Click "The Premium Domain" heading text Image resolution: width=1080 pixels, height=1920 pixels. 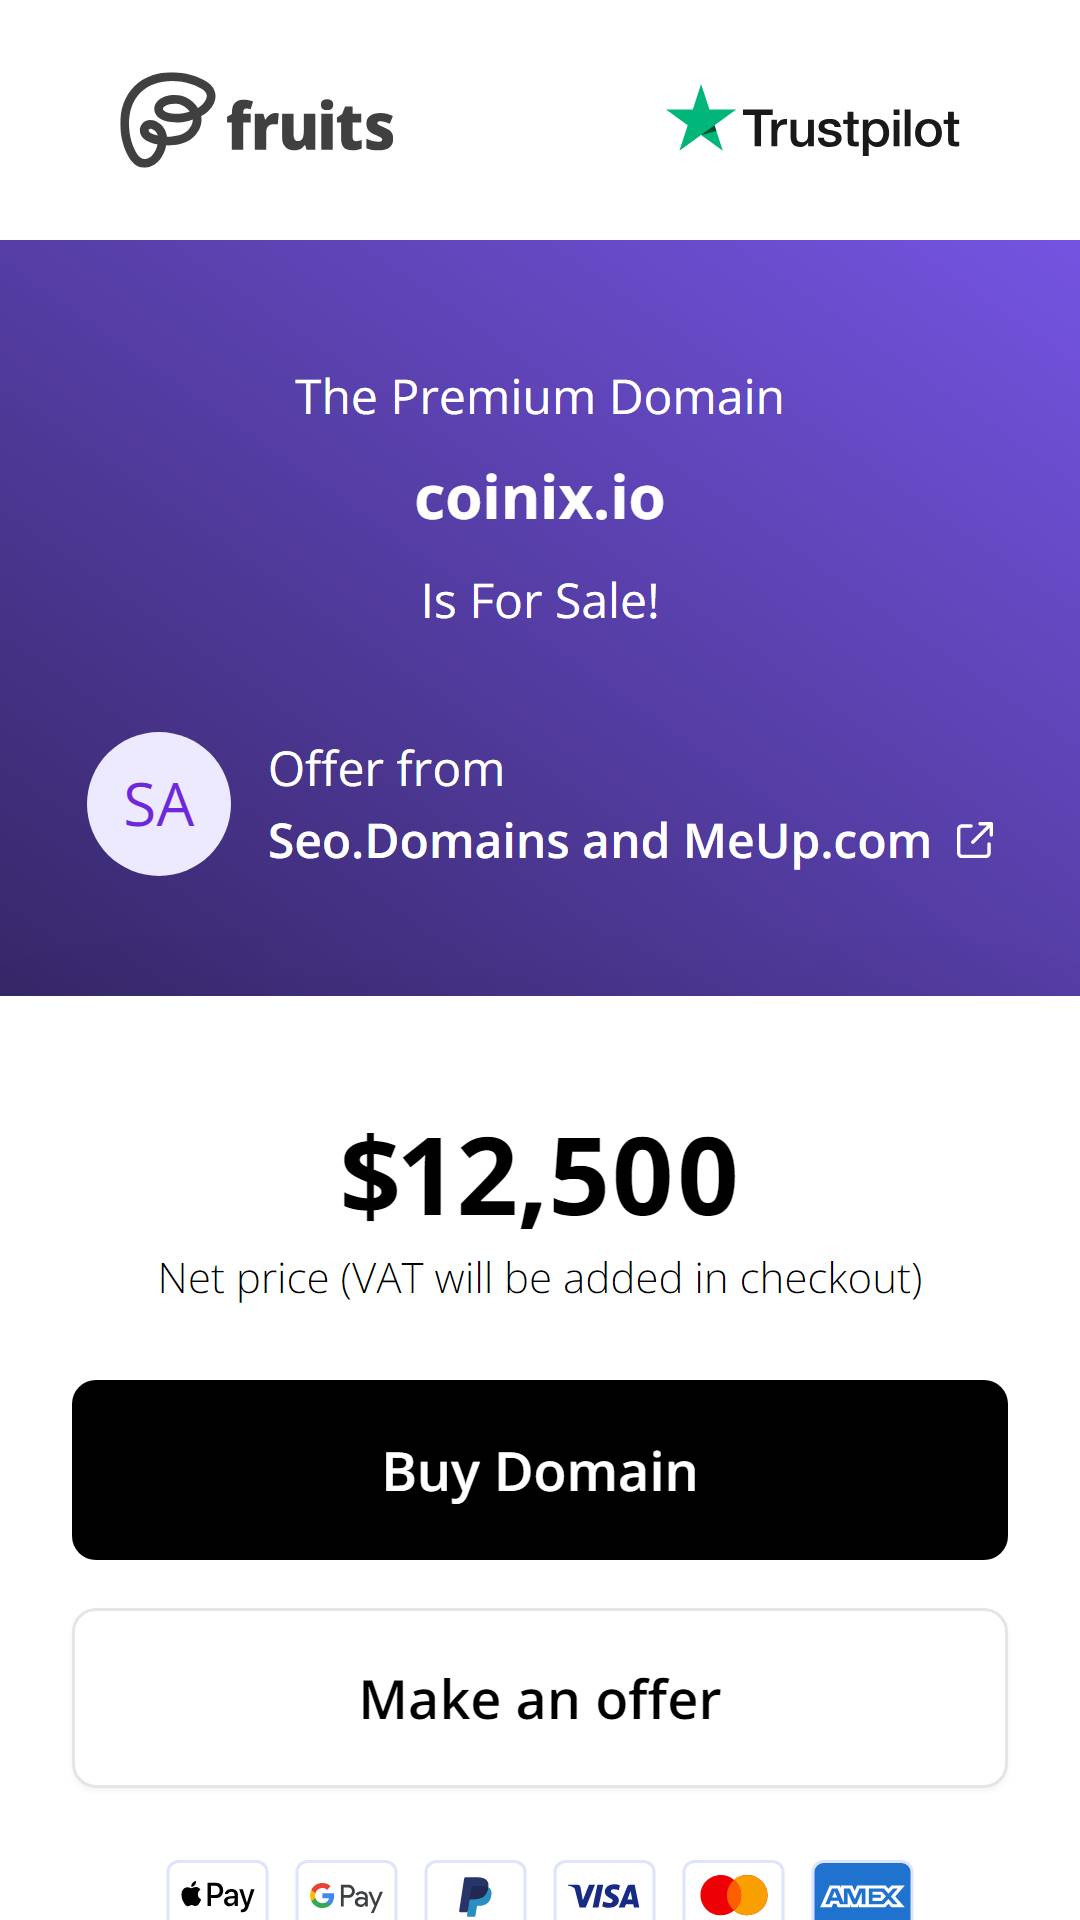click(x=540, y=397)
